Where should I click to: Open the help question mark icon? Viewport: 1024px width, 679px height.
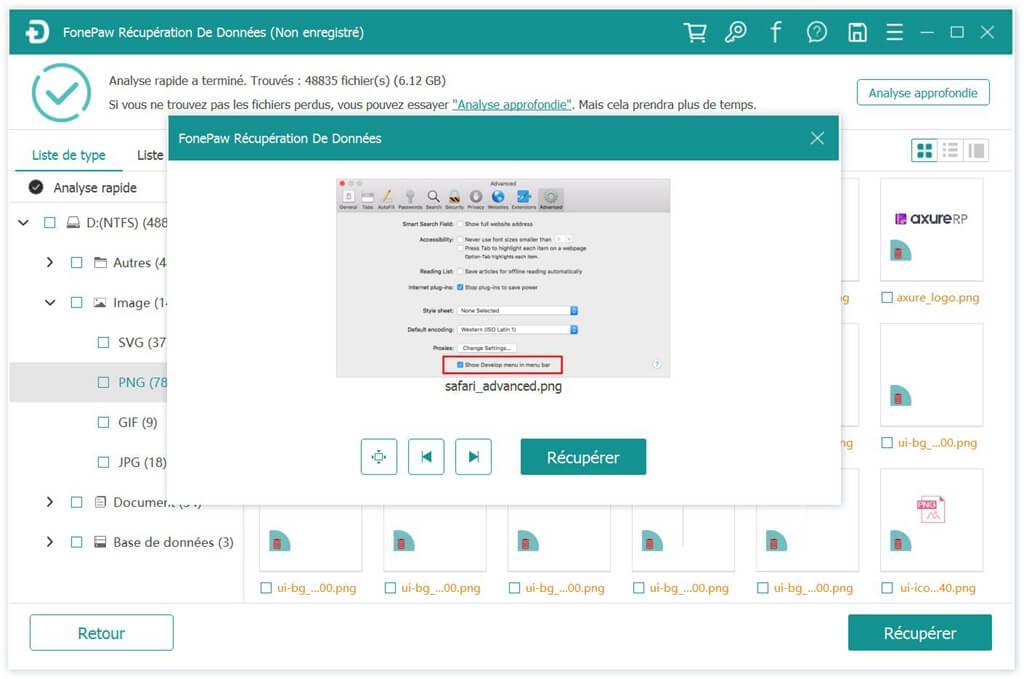click(816, 32)
